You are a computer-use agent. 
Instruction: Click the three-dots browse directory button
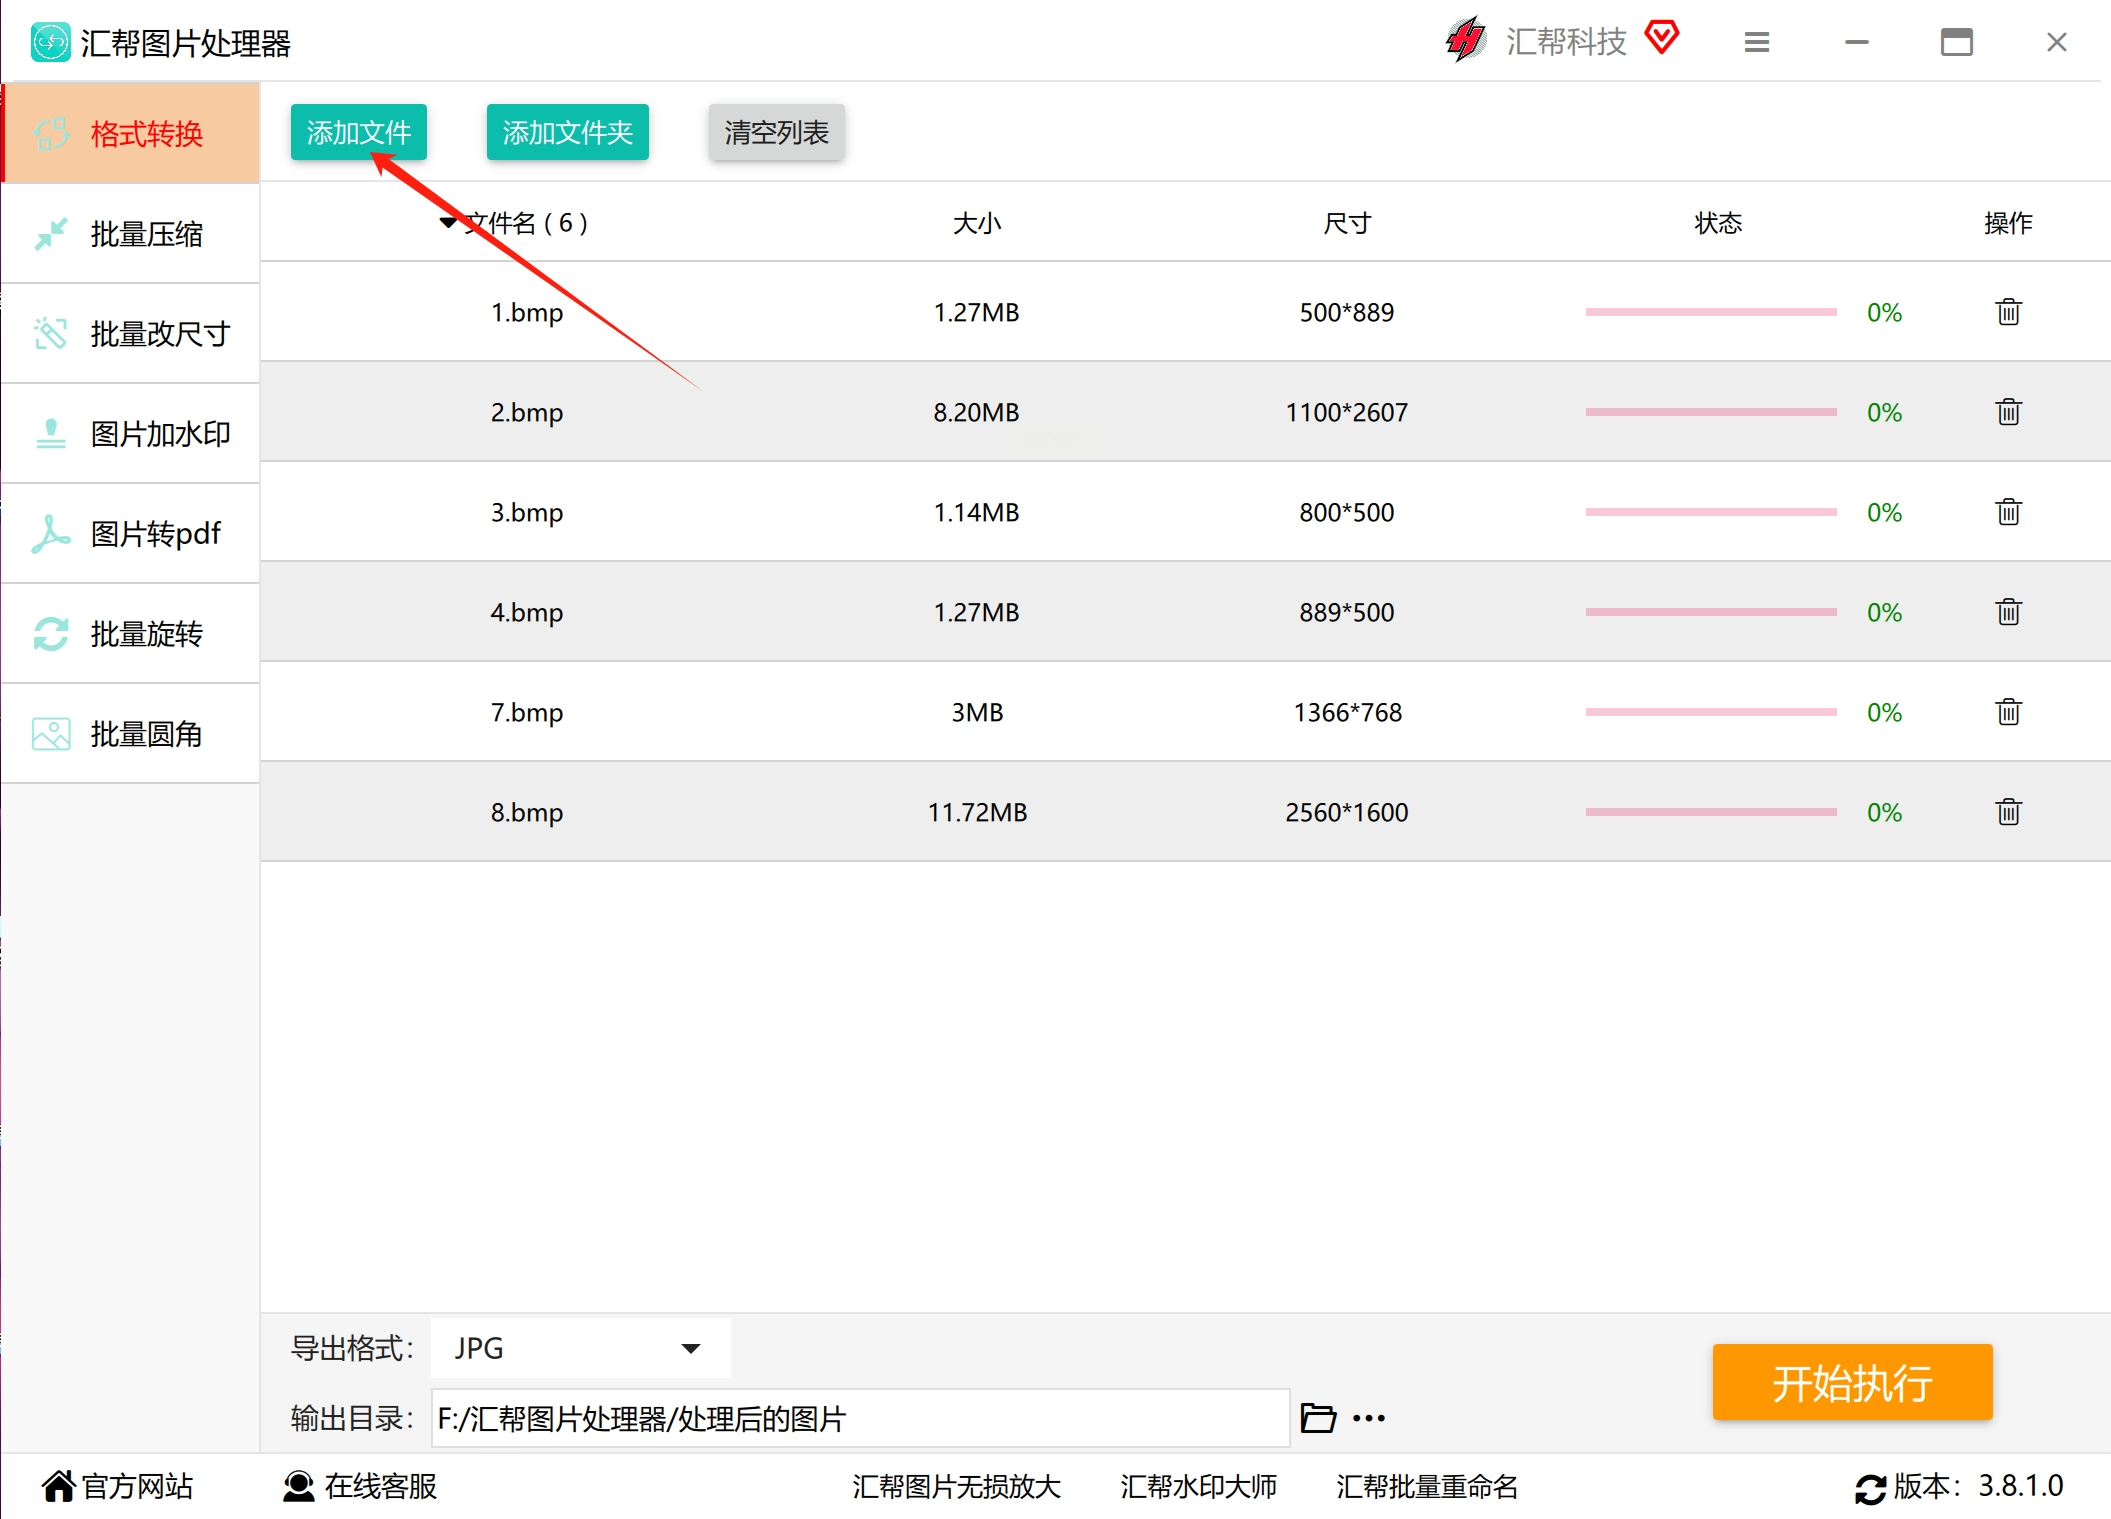tap(1369, 1418)
